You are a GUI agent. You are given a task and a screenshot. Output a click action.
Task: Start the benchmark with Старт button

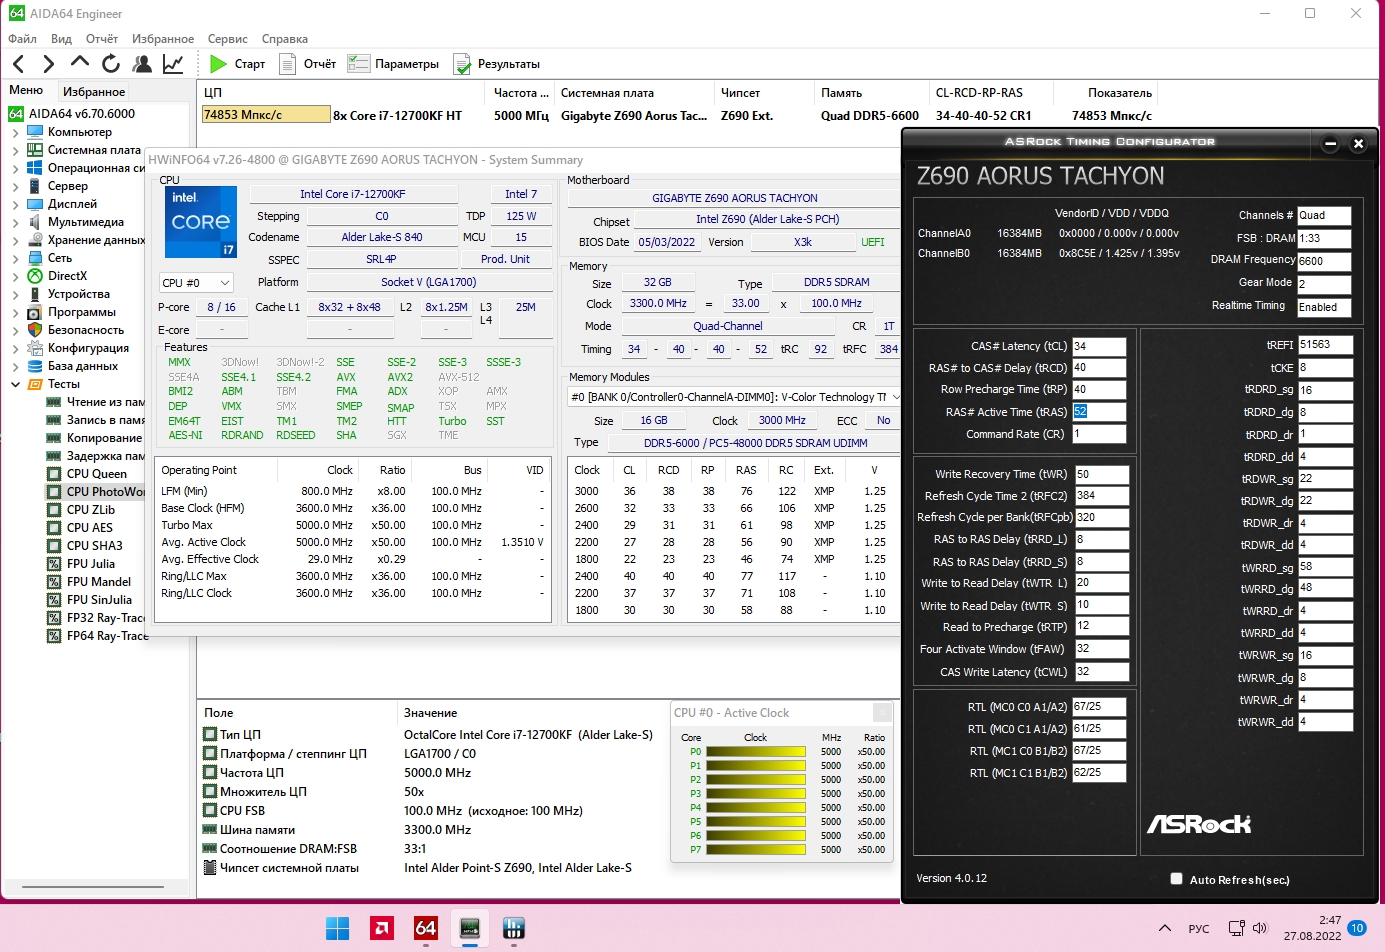coord(238,64)
